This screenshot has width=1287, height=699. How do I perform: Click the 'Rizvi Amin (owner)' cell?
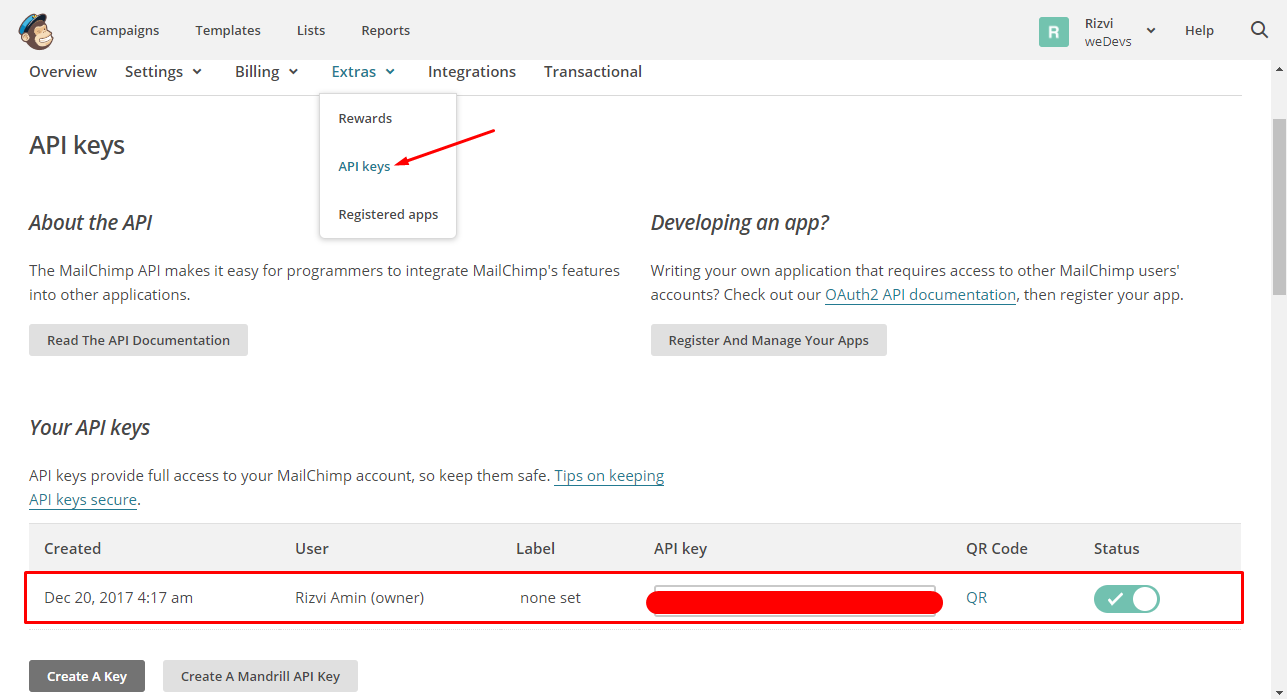pyautogui.click(x=359, y=598)
